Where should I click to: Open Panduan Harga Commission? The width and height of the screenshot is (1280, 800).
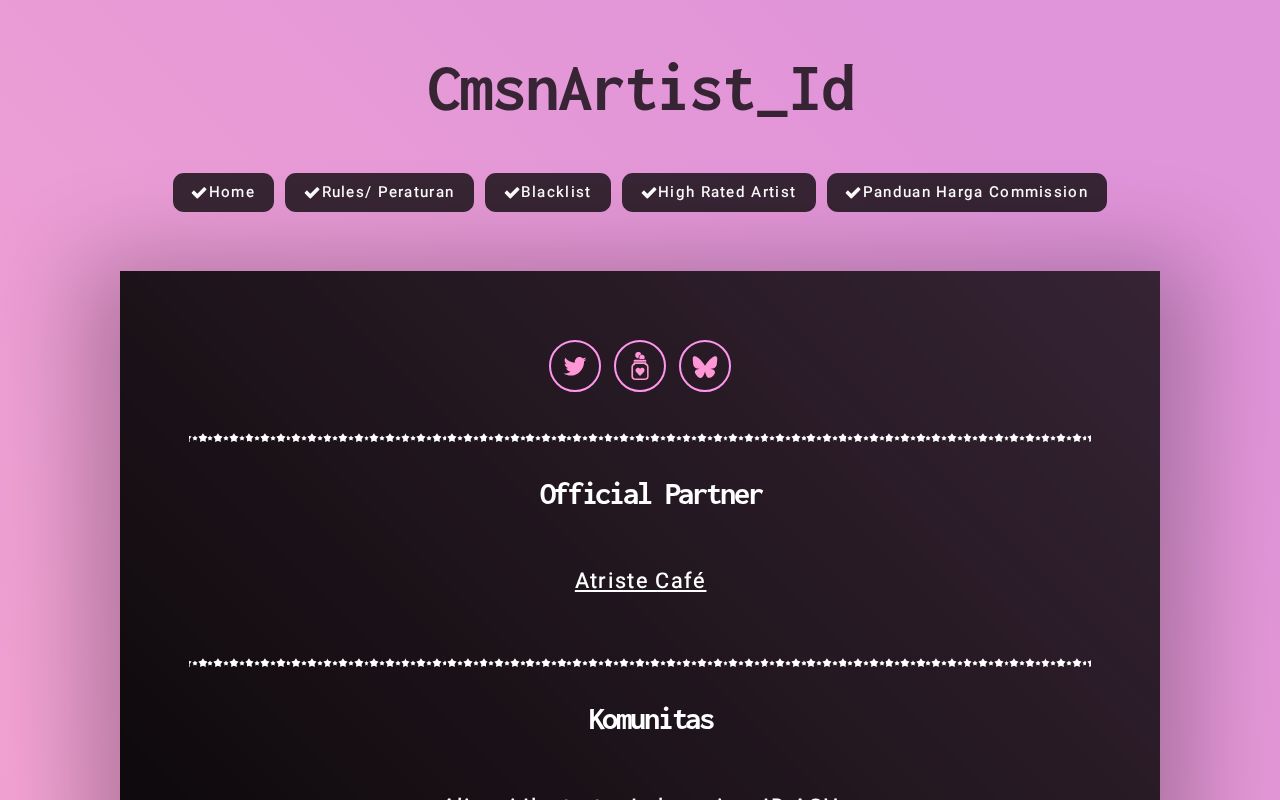pos(967,192)
